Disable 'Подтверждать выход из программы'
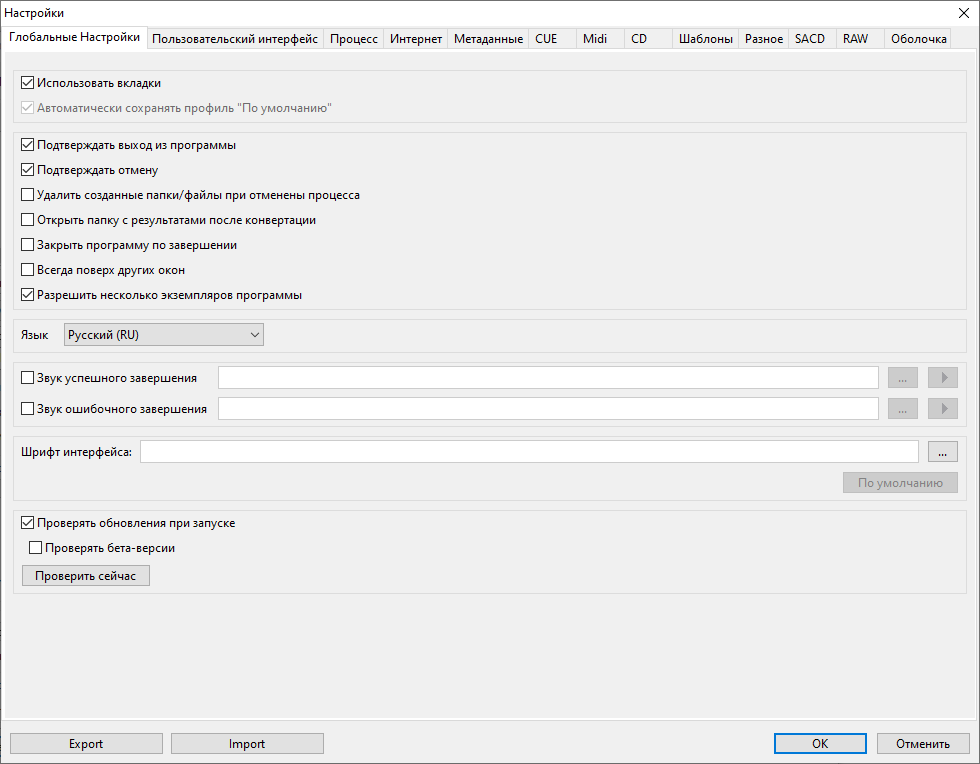Screen dimensions: 980x764 pyautogui.click(x=28, y=146)
